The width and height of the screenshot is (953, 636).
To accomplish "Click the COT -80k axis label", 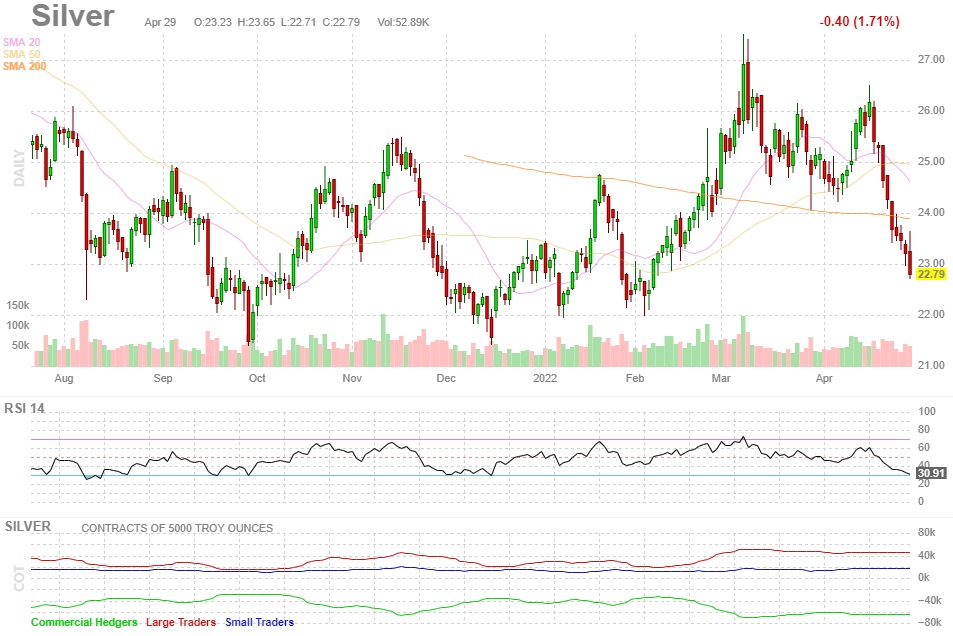I will coord(929,623).
